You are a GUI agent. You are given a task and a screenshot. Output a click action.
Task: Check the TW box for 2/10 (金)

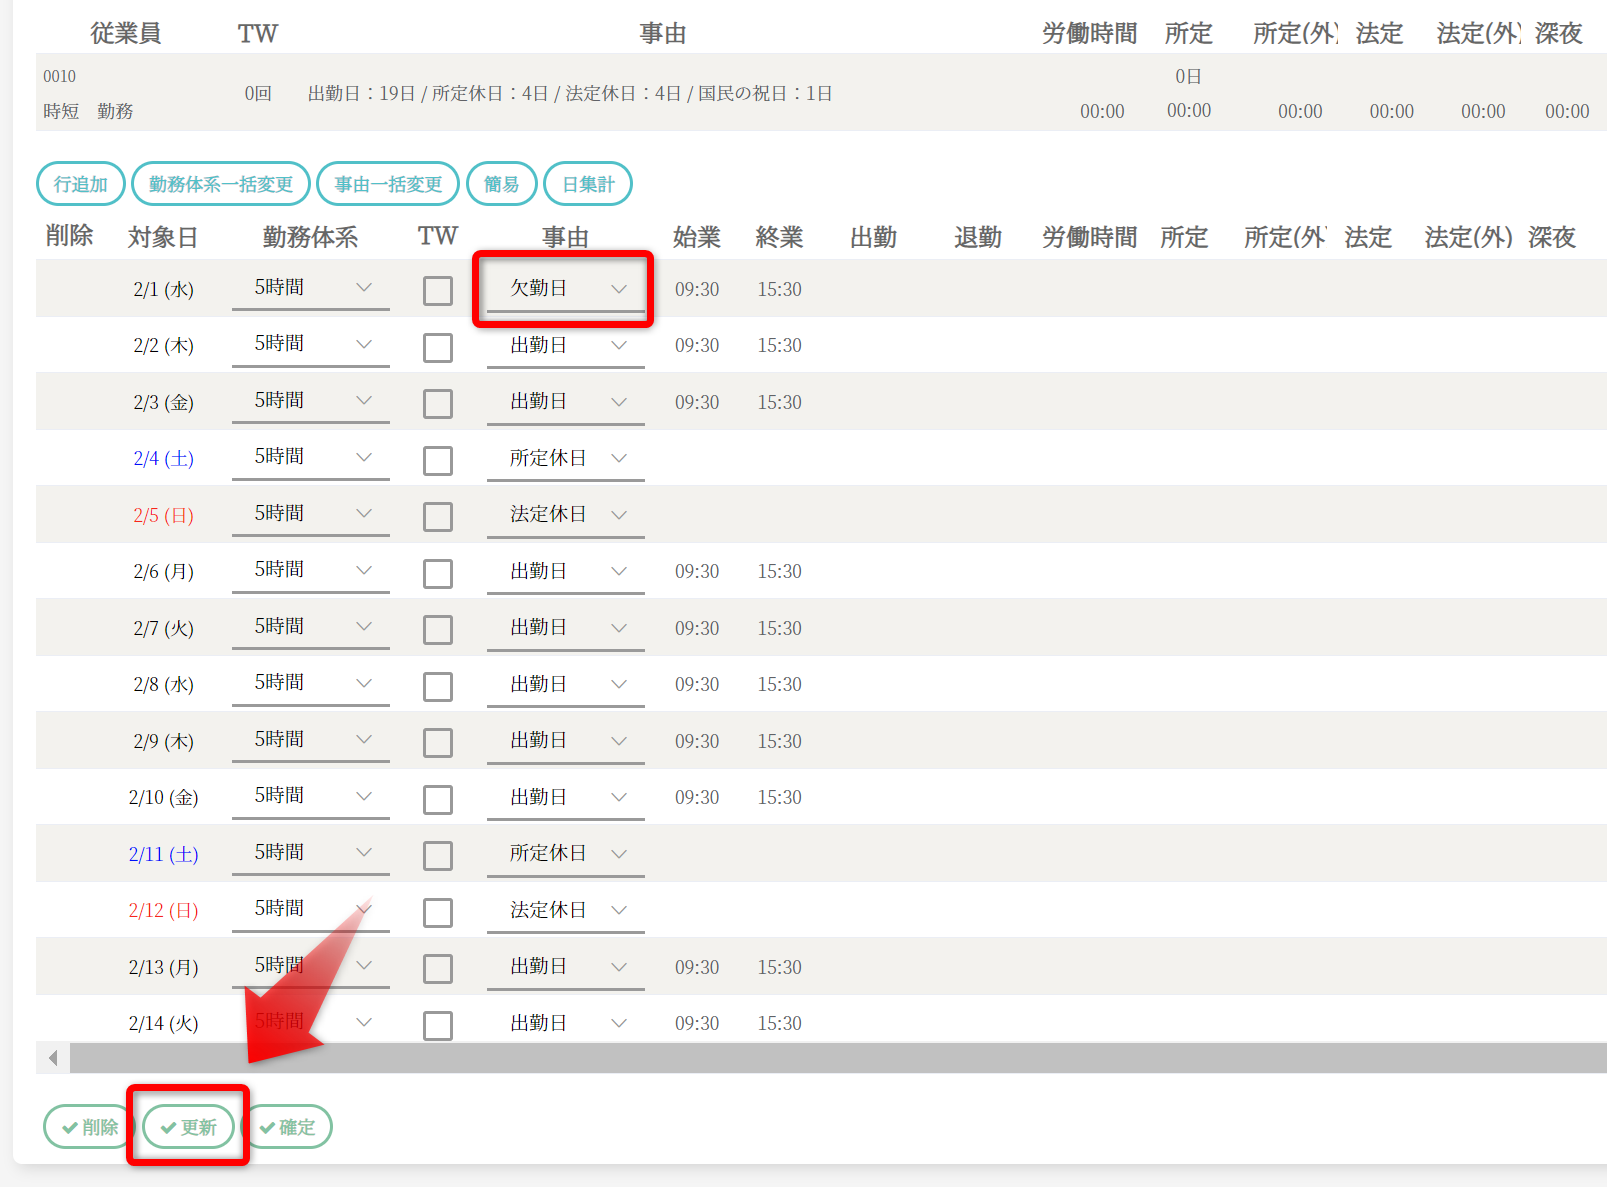point(438,799)
